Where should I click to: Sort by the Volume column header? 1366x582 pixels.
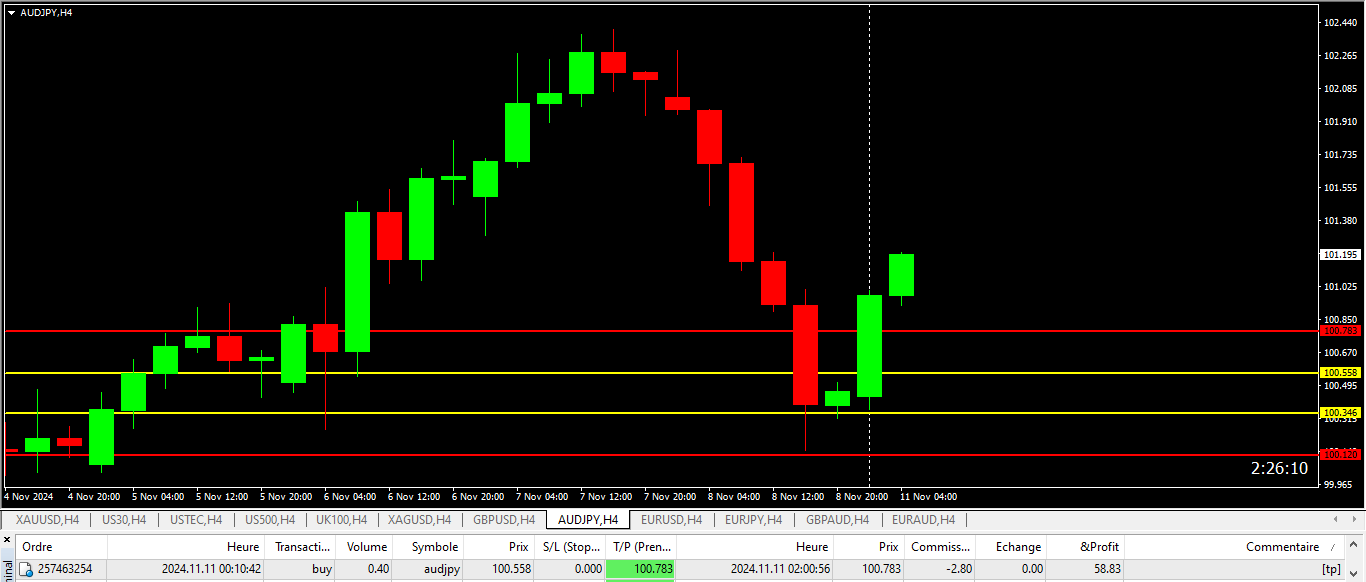point(363,547)
